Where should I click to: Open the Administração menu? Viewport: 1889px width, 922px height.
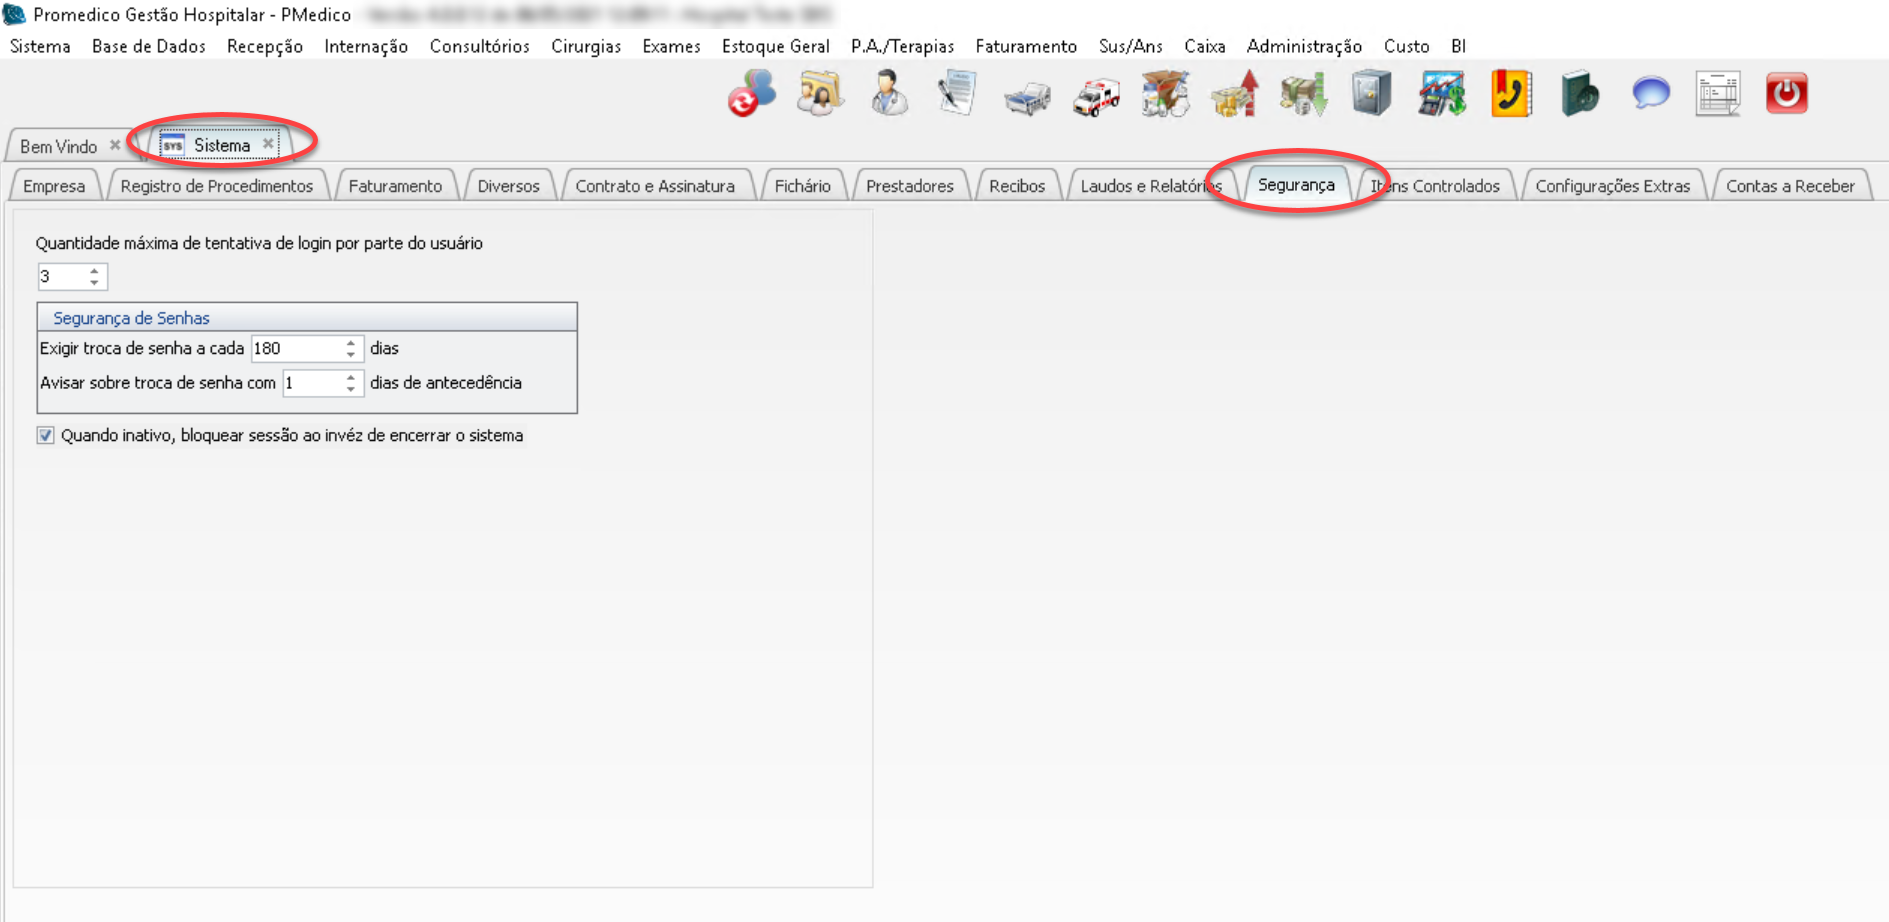[1303, 46]
